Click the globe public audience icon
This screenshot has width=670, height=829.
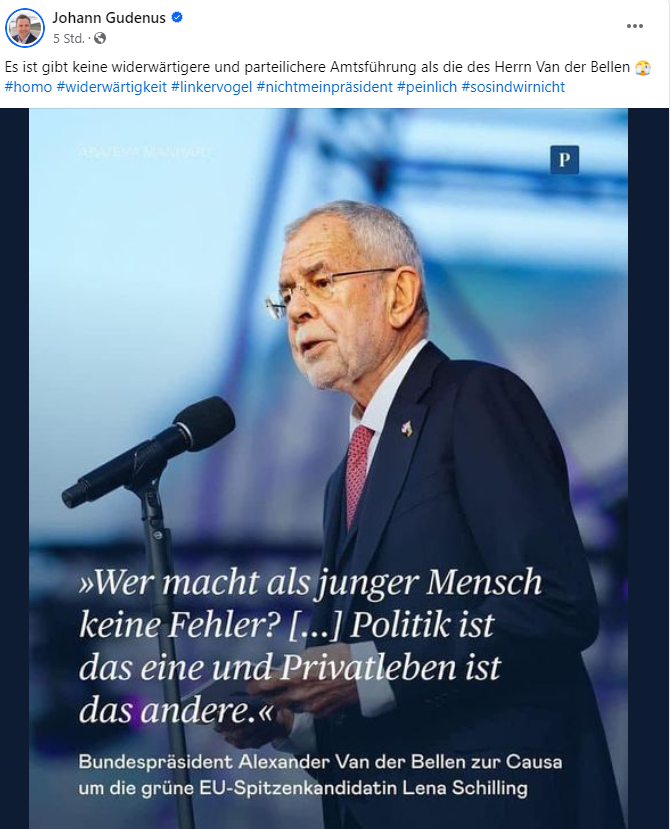click(x=100, y=38)
